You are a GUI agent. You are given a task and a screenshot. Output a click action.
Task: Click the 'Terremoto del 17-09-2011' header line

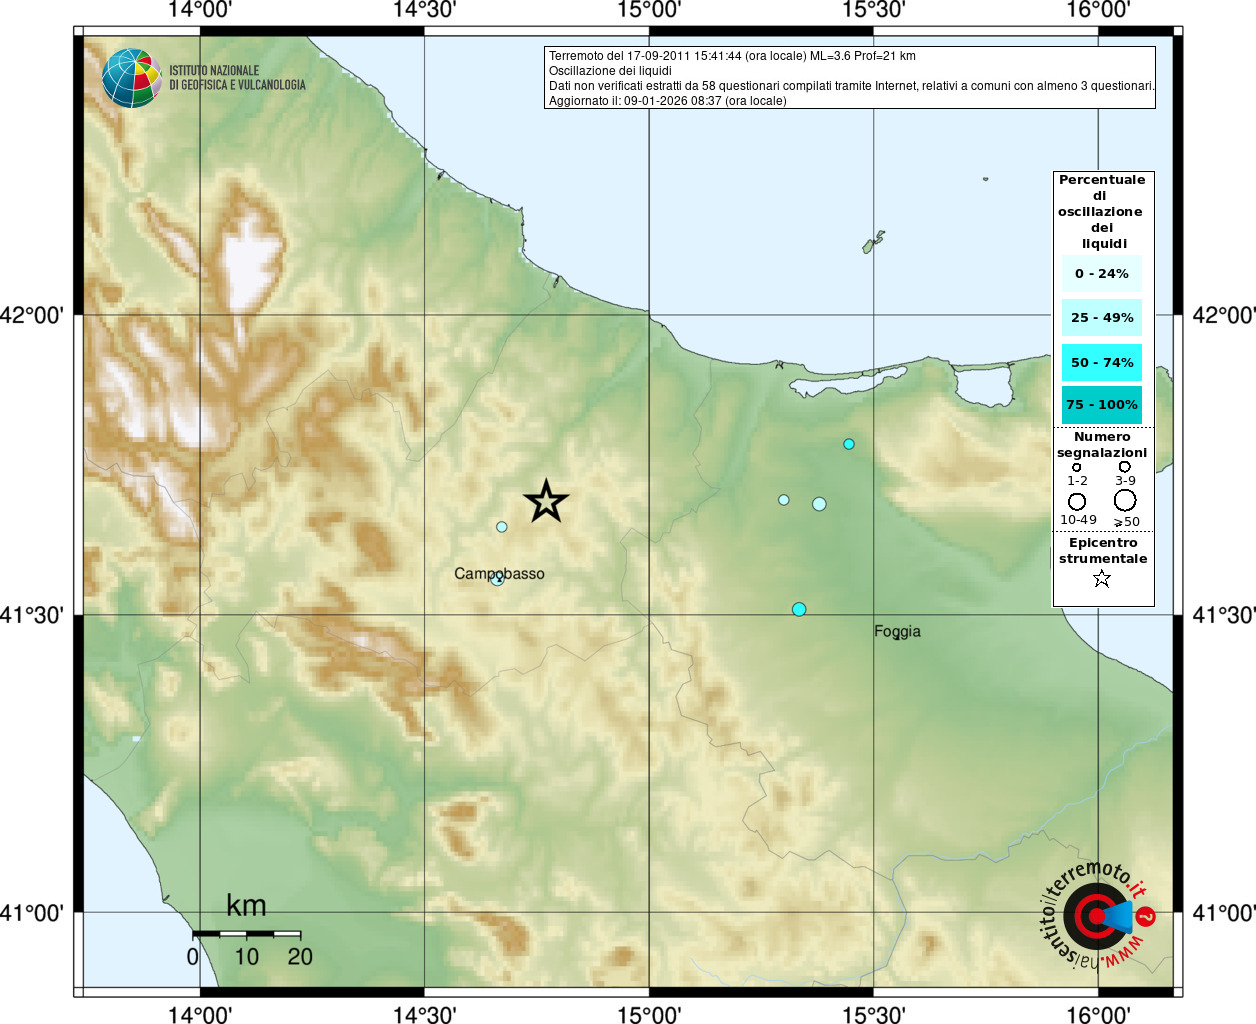click(732, 56)
